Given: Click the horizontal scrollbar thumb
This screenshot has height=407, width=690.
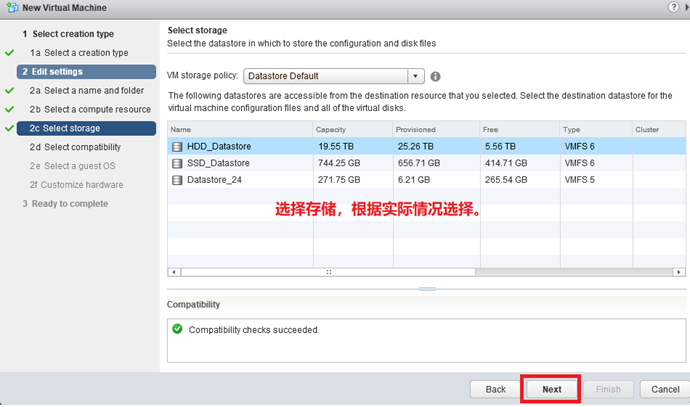Looking at the screenshot, I should [328, 272].
